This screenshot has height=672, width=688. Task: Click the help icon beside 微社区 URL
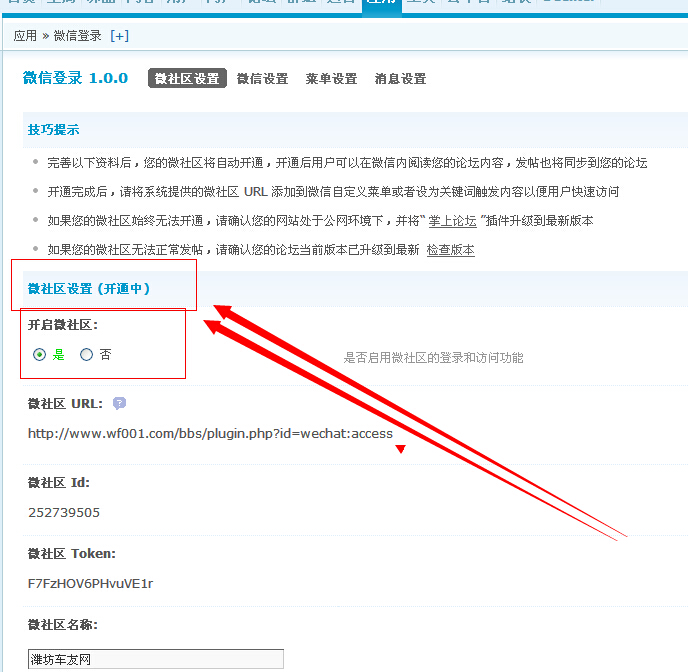[119, 403]
